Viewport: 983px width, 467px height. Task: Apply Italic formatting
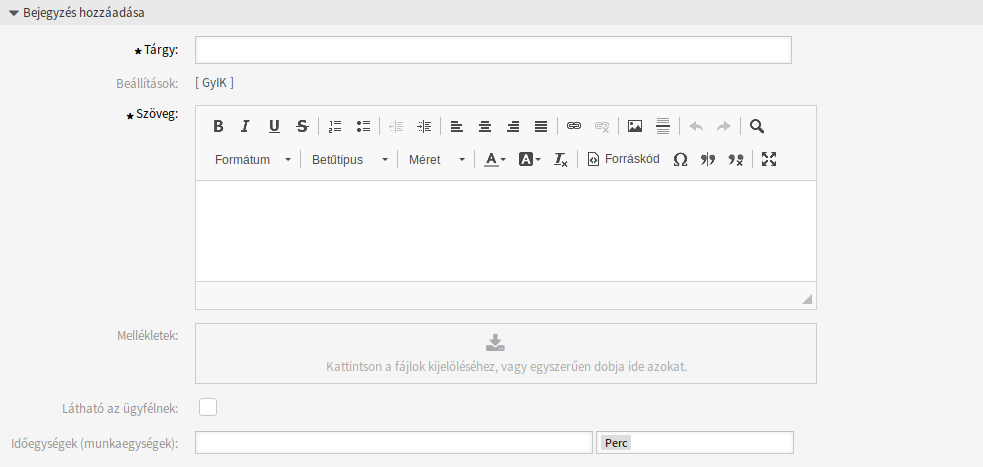coord(246,126)
